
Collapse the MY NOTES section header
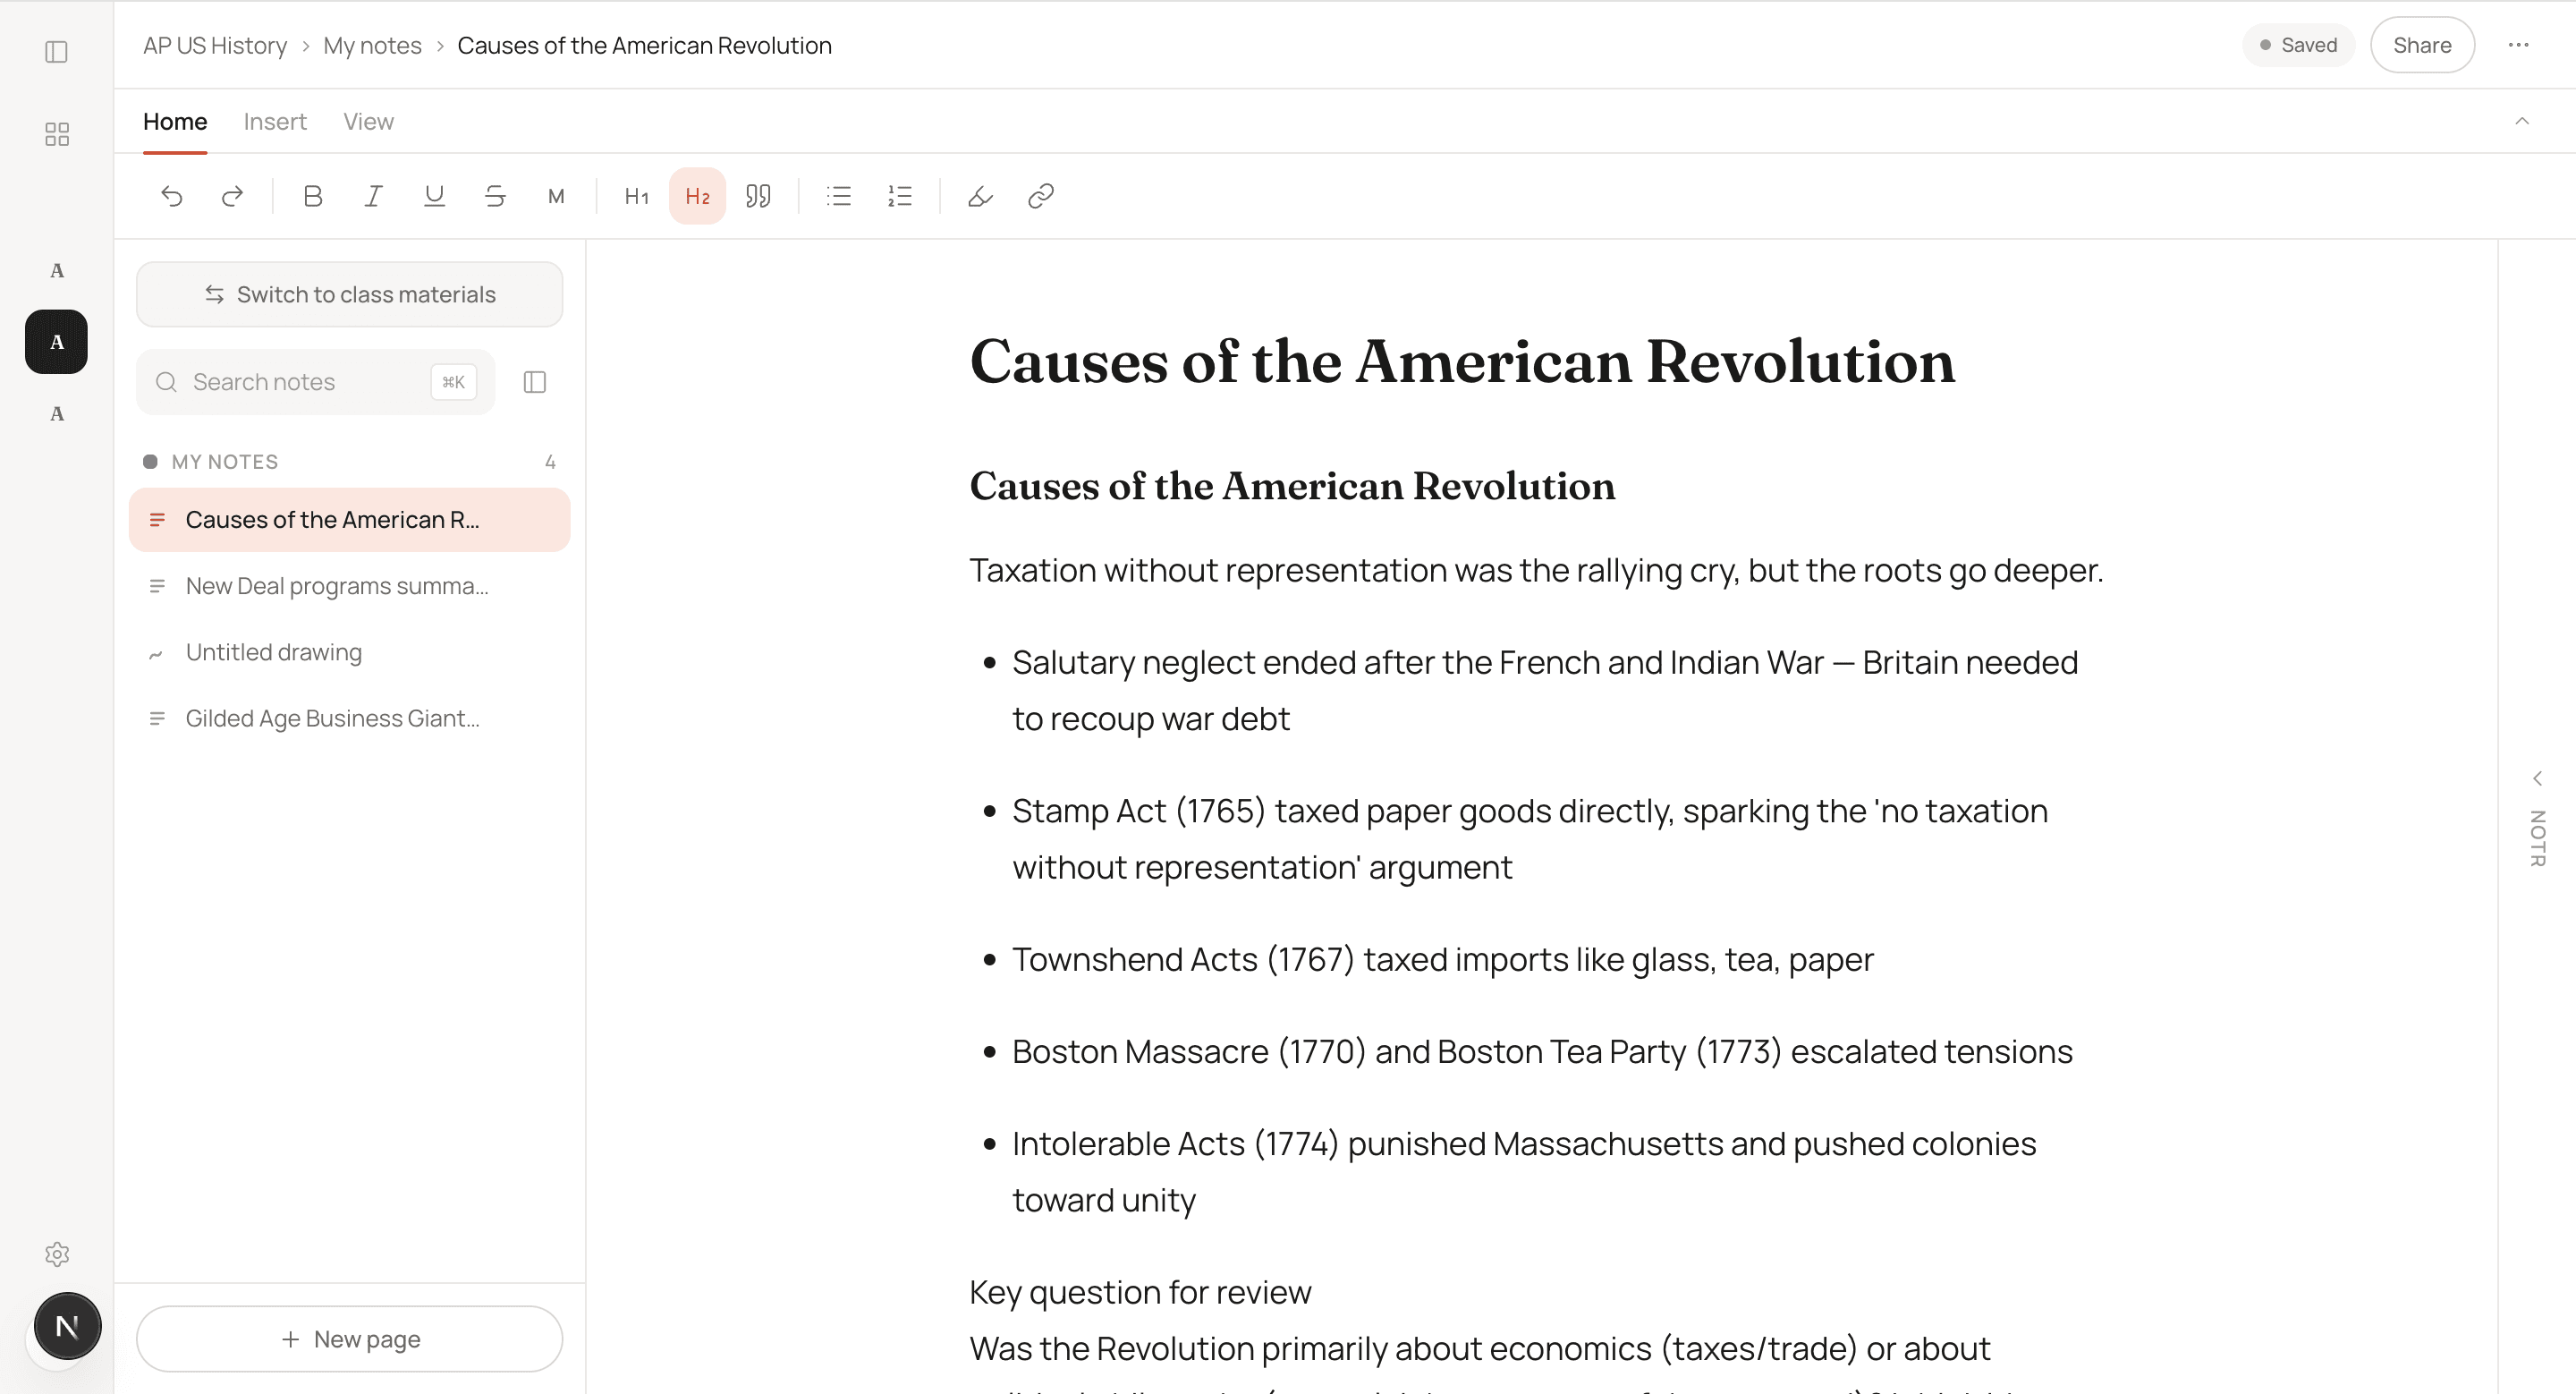tap(349, 462)
